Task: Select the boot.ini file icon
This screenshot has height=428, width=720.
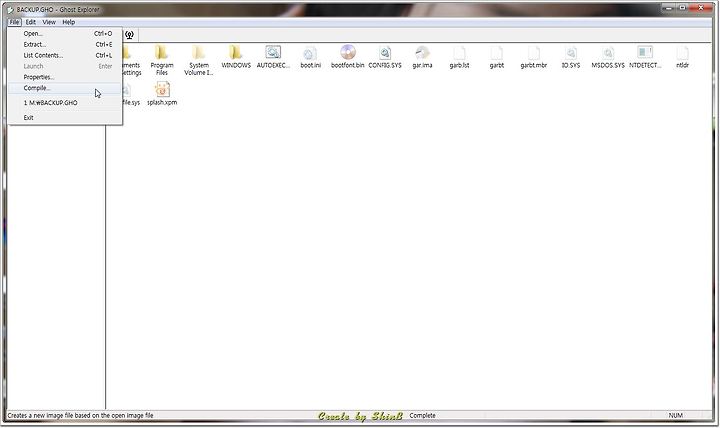Action: coord(310,53)
